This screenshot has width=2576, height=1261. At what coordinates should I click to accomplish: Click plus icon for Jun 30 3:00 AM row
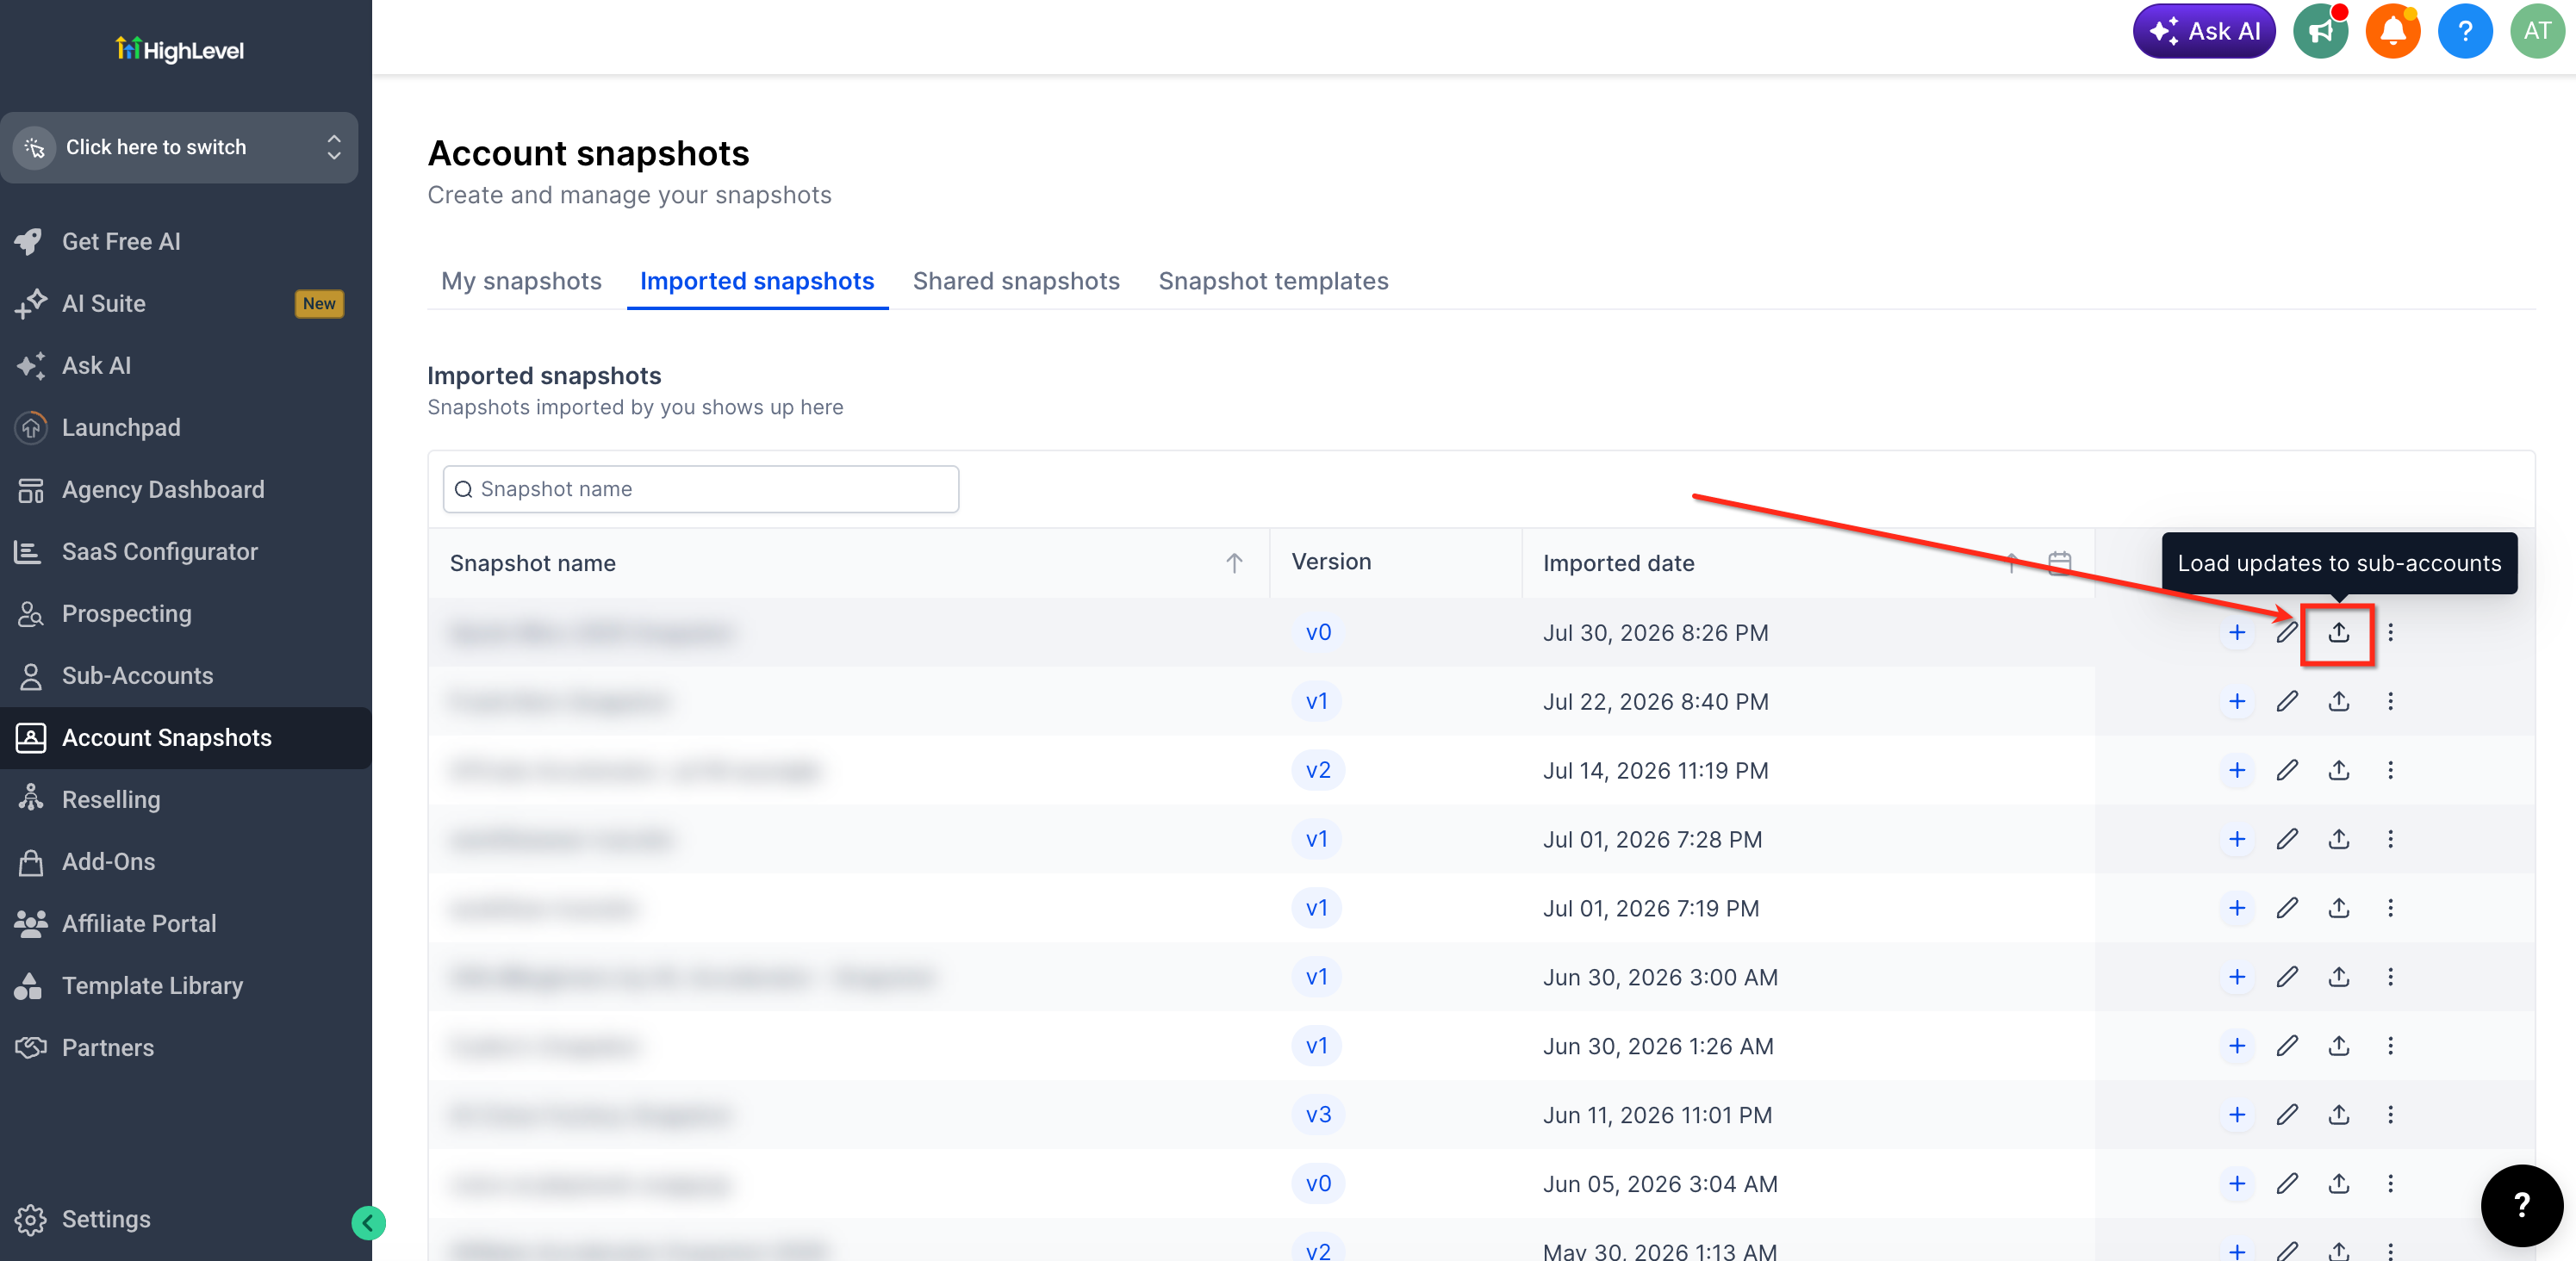tap(2236, 977)
